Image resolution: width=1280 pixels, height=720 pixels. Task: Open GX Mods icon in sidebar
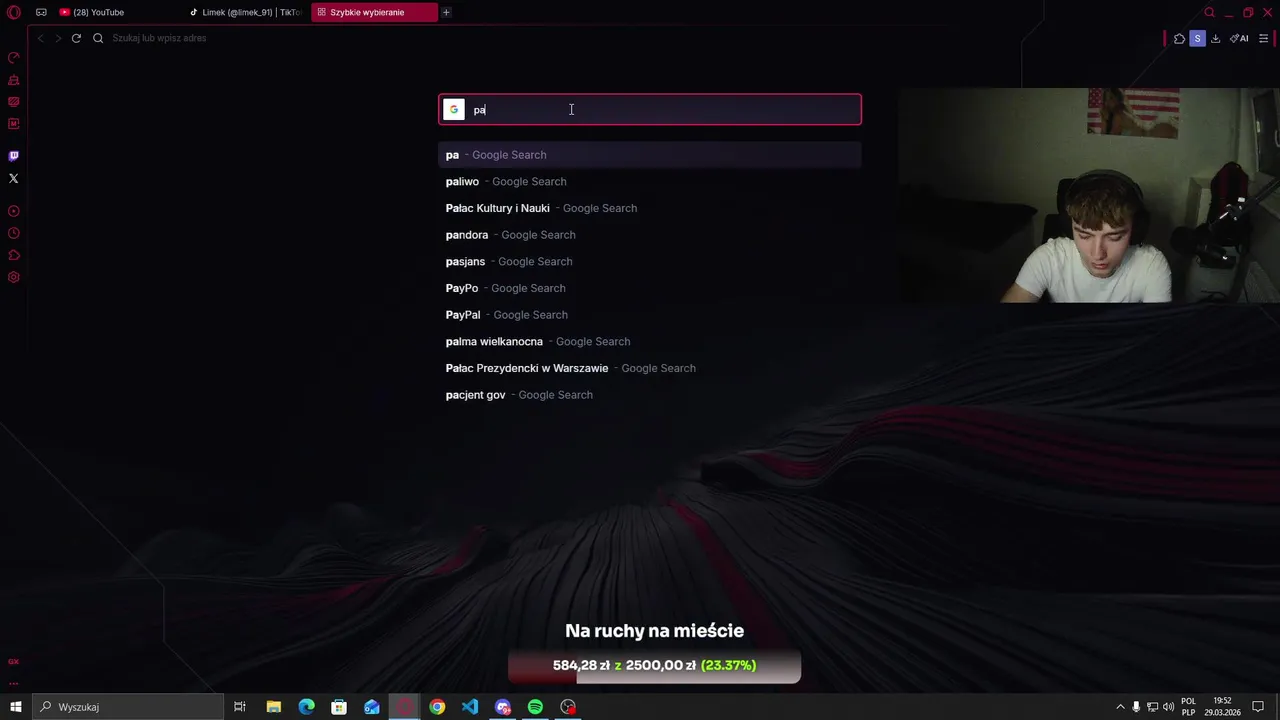[14, 124]
